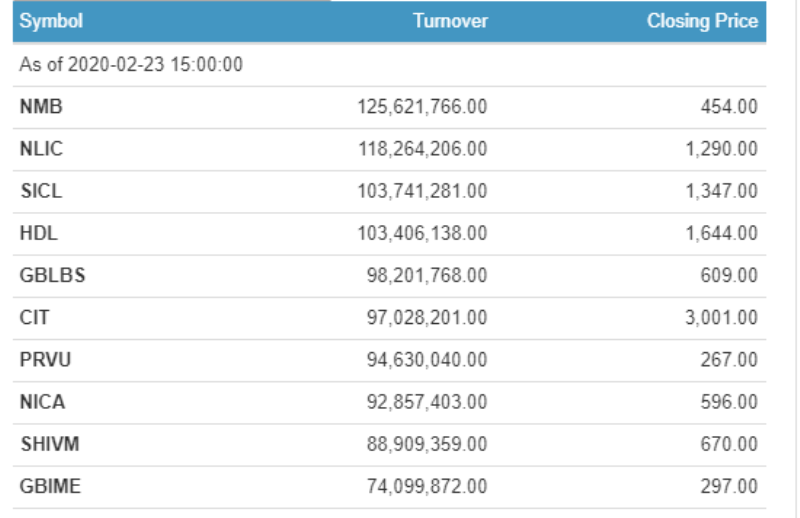The height and width of the screenshot is (518, 800).
Task: Open the GBIME stock symbol
Action: (50, 486)
